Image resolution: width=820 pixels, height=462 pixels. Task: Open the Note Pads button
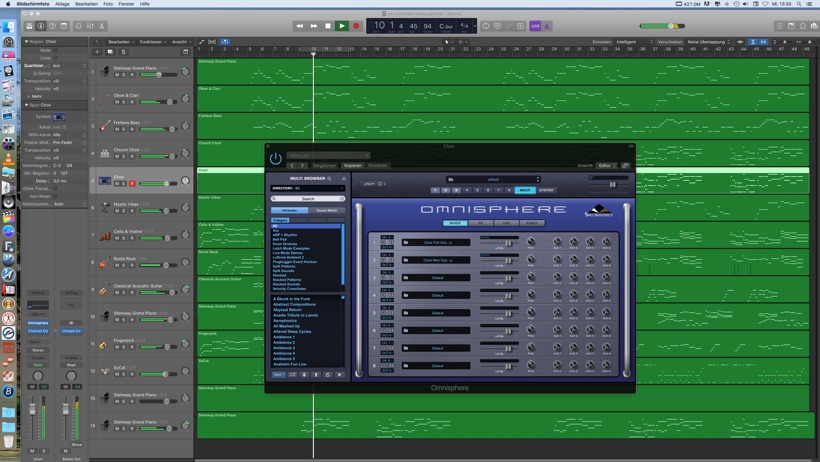click(x=791, y=26)
